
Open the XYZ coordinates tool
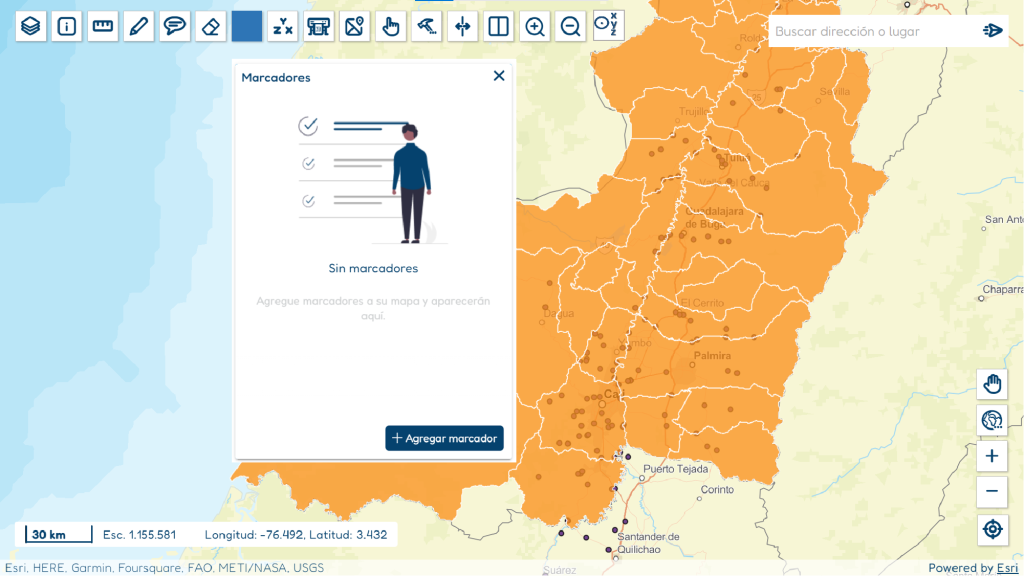tap(283, 27)
